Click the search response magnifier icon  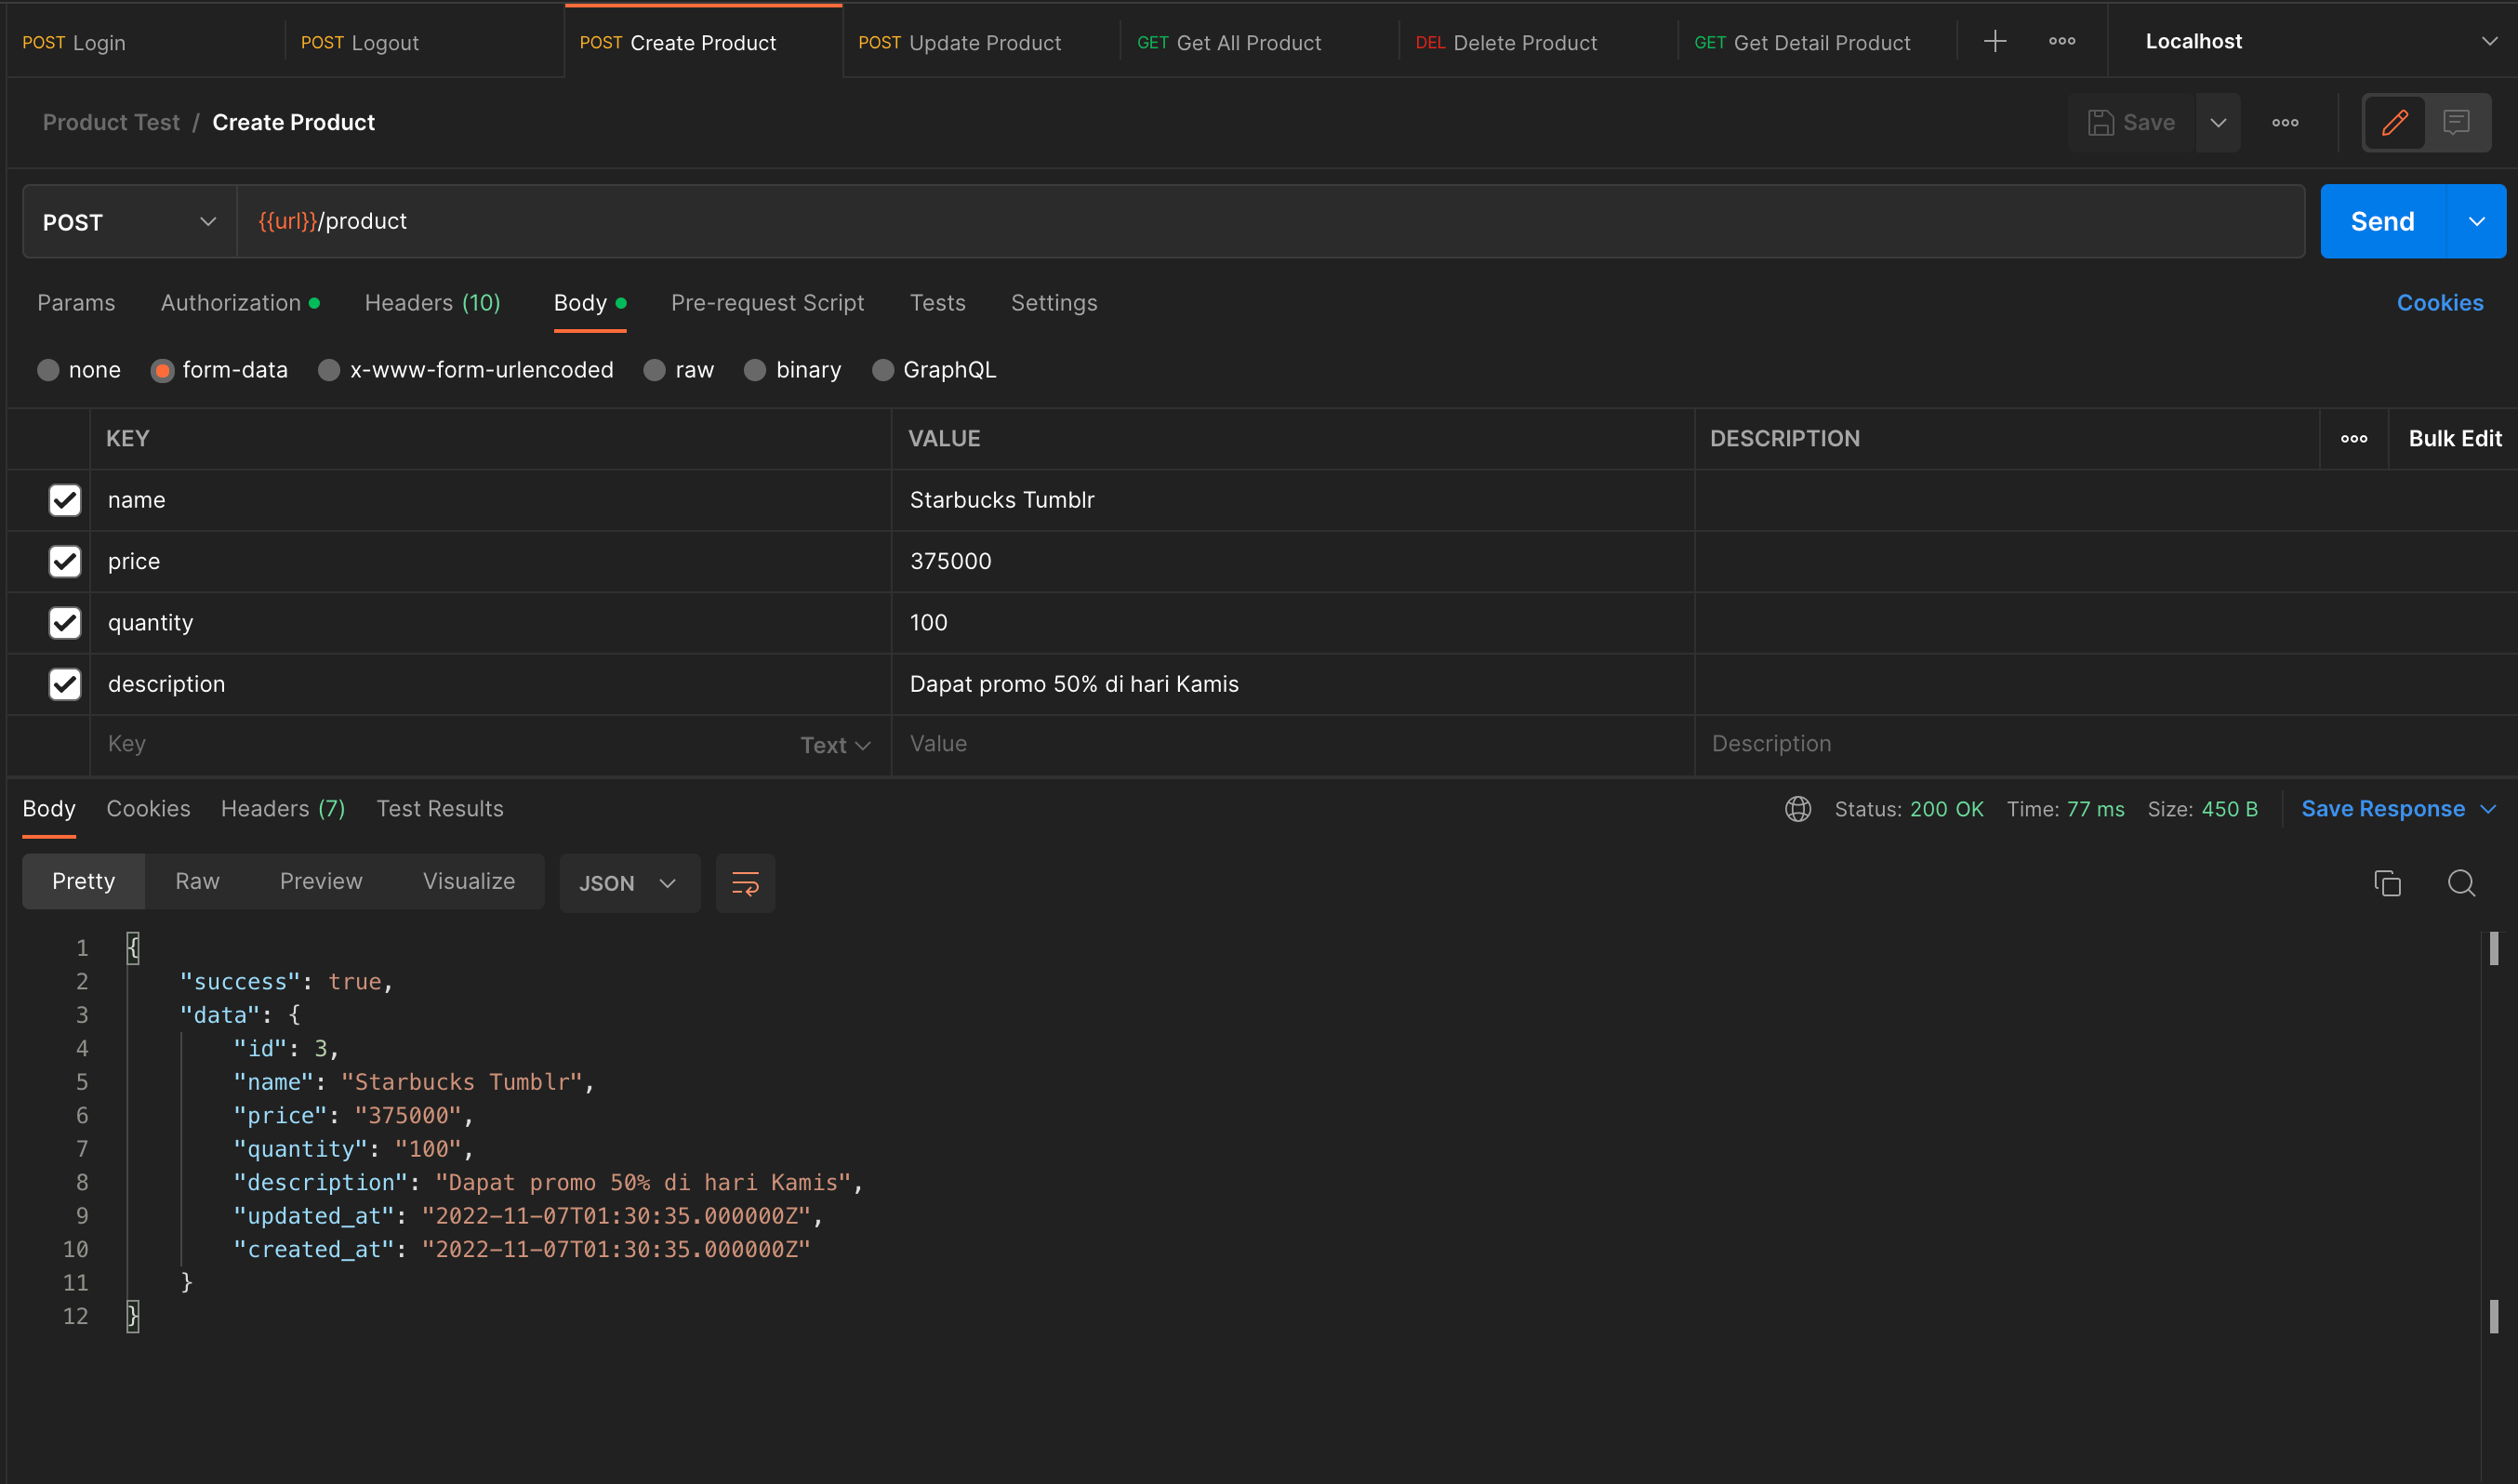[2461, 883]
